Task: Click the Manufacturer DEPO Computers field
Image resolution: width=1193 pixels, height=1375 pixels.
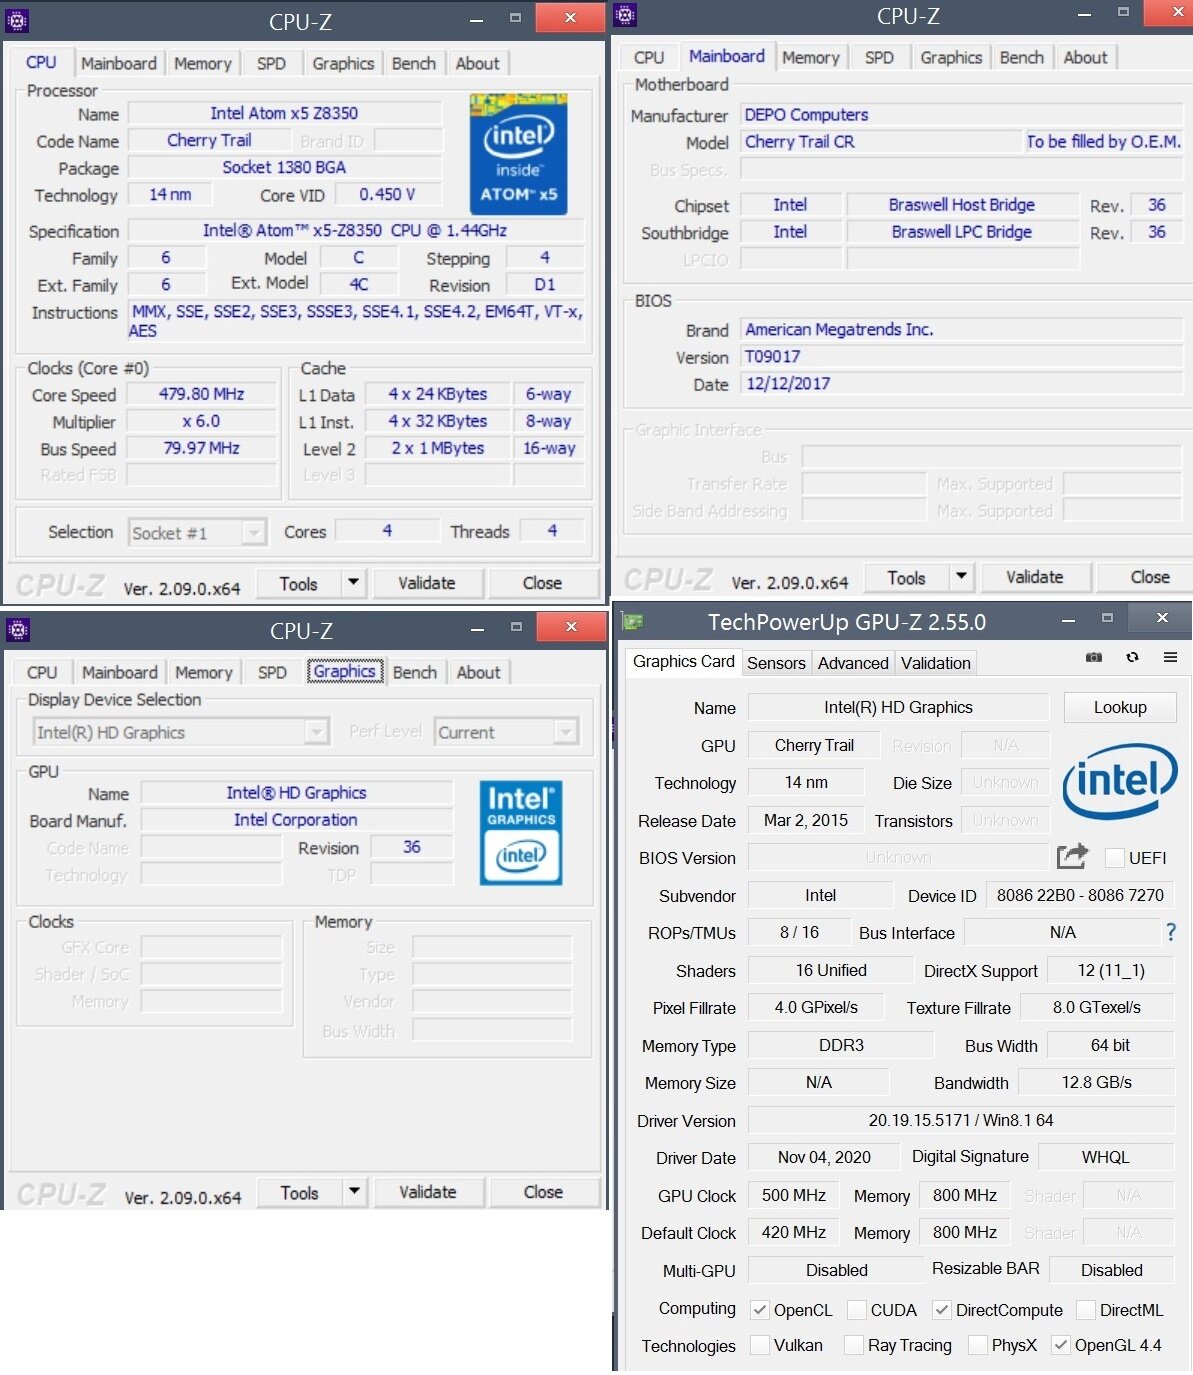Action: pyautogui.click(x=962, y=114)
